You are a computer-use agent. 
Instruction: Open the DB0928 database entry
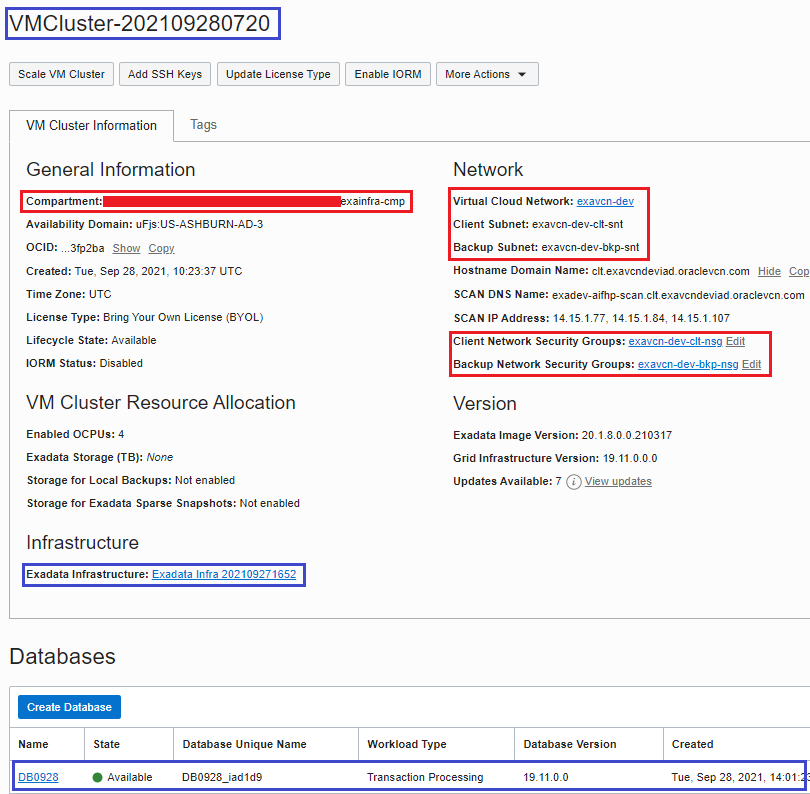36,777
